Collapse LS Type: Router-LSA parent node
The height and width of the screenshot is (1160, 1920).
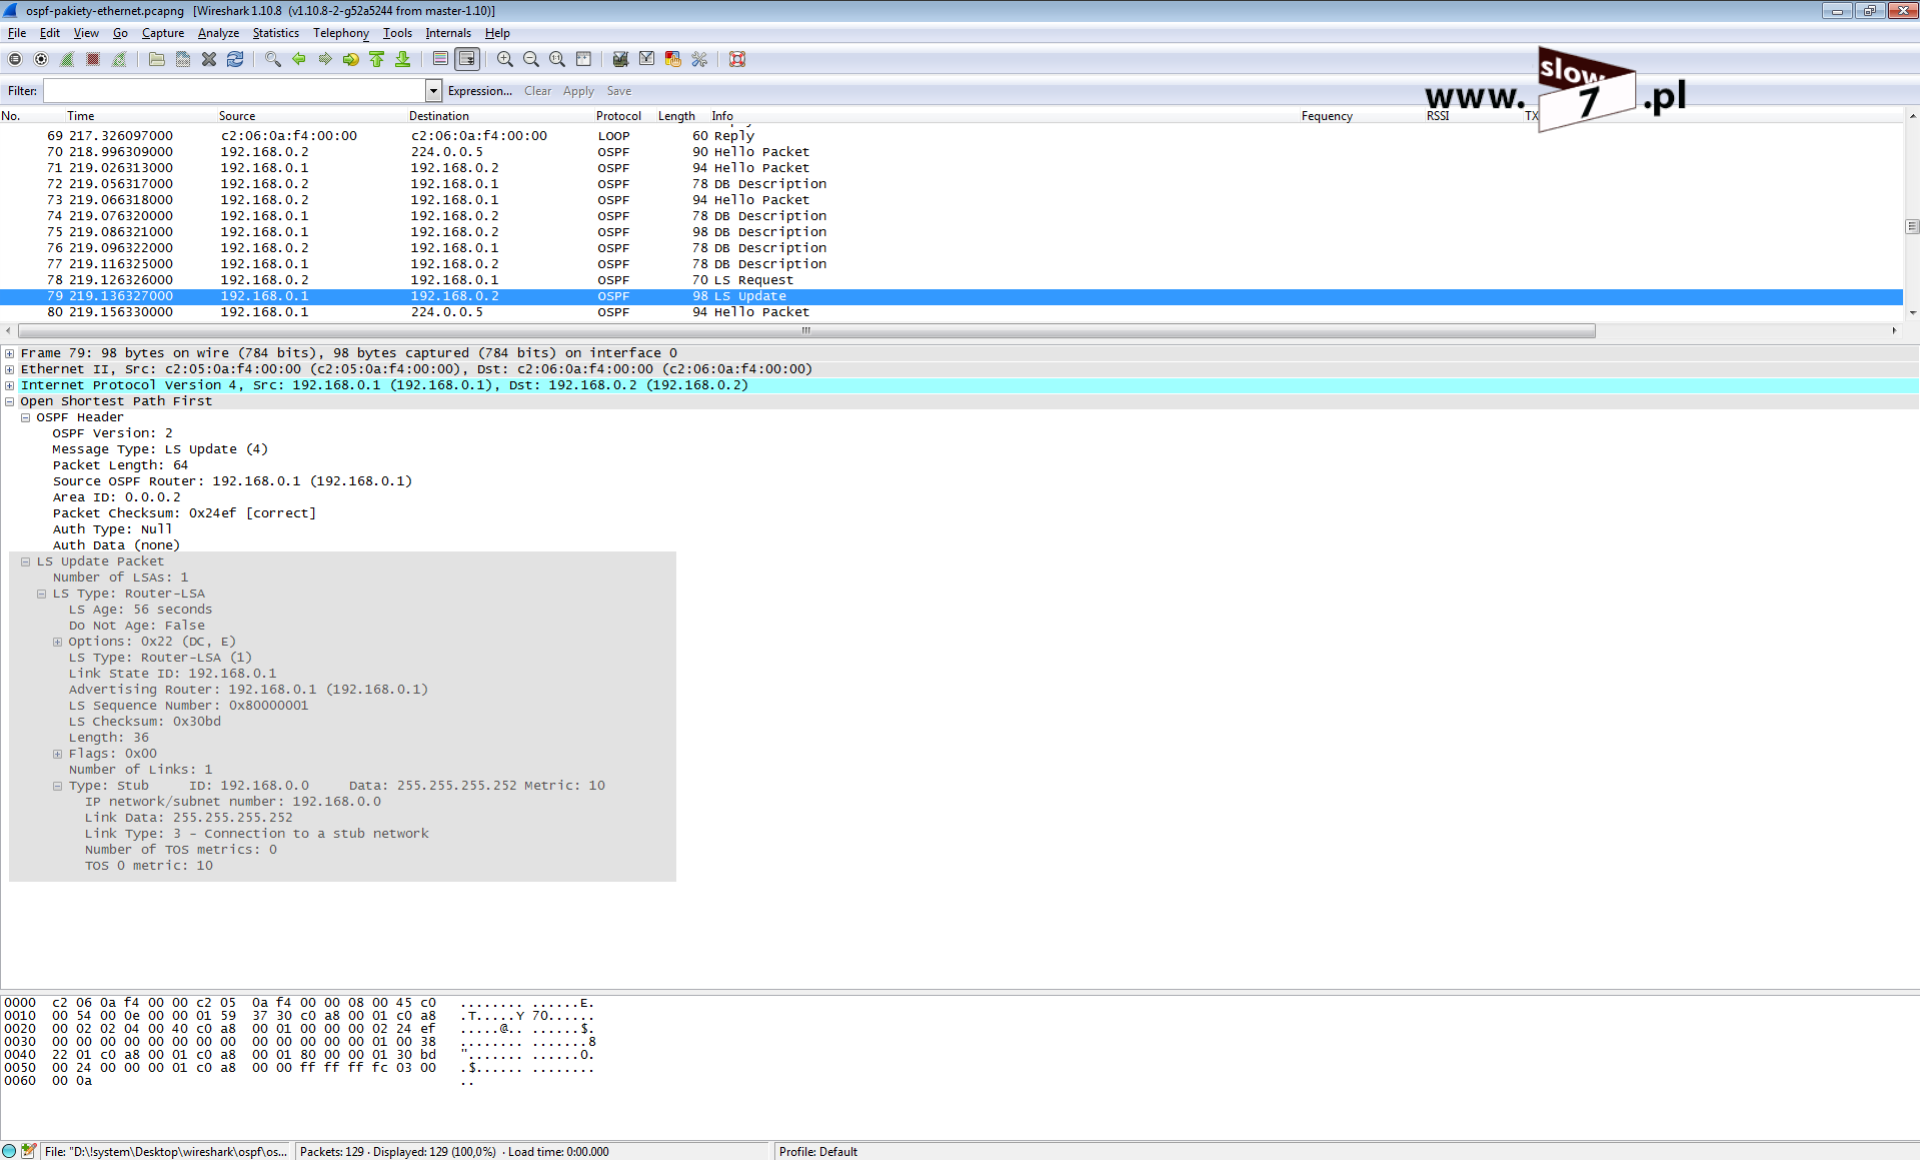[41, 593]
